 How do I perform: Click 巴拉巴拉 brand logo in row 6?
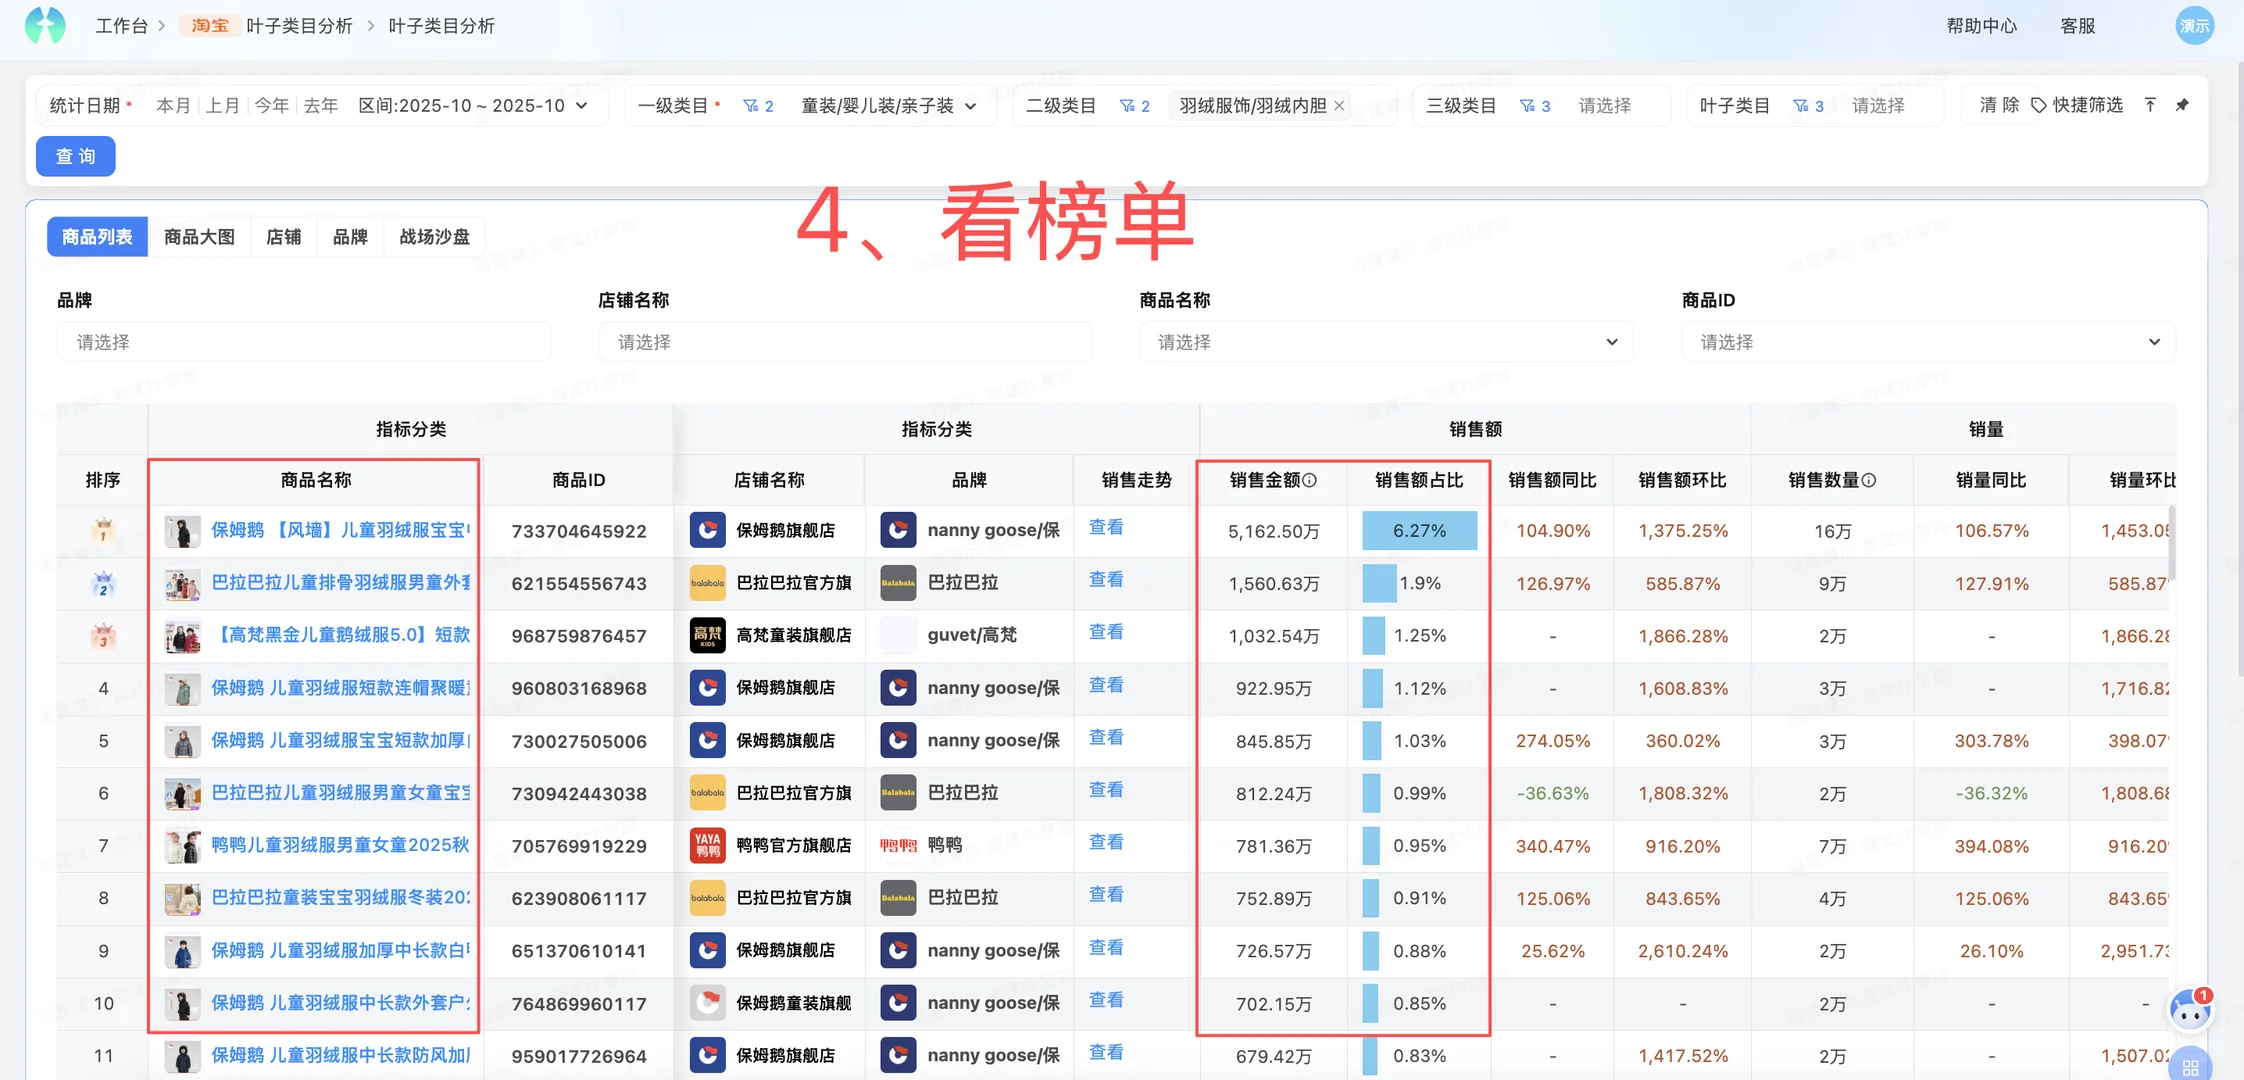[898, 793]
